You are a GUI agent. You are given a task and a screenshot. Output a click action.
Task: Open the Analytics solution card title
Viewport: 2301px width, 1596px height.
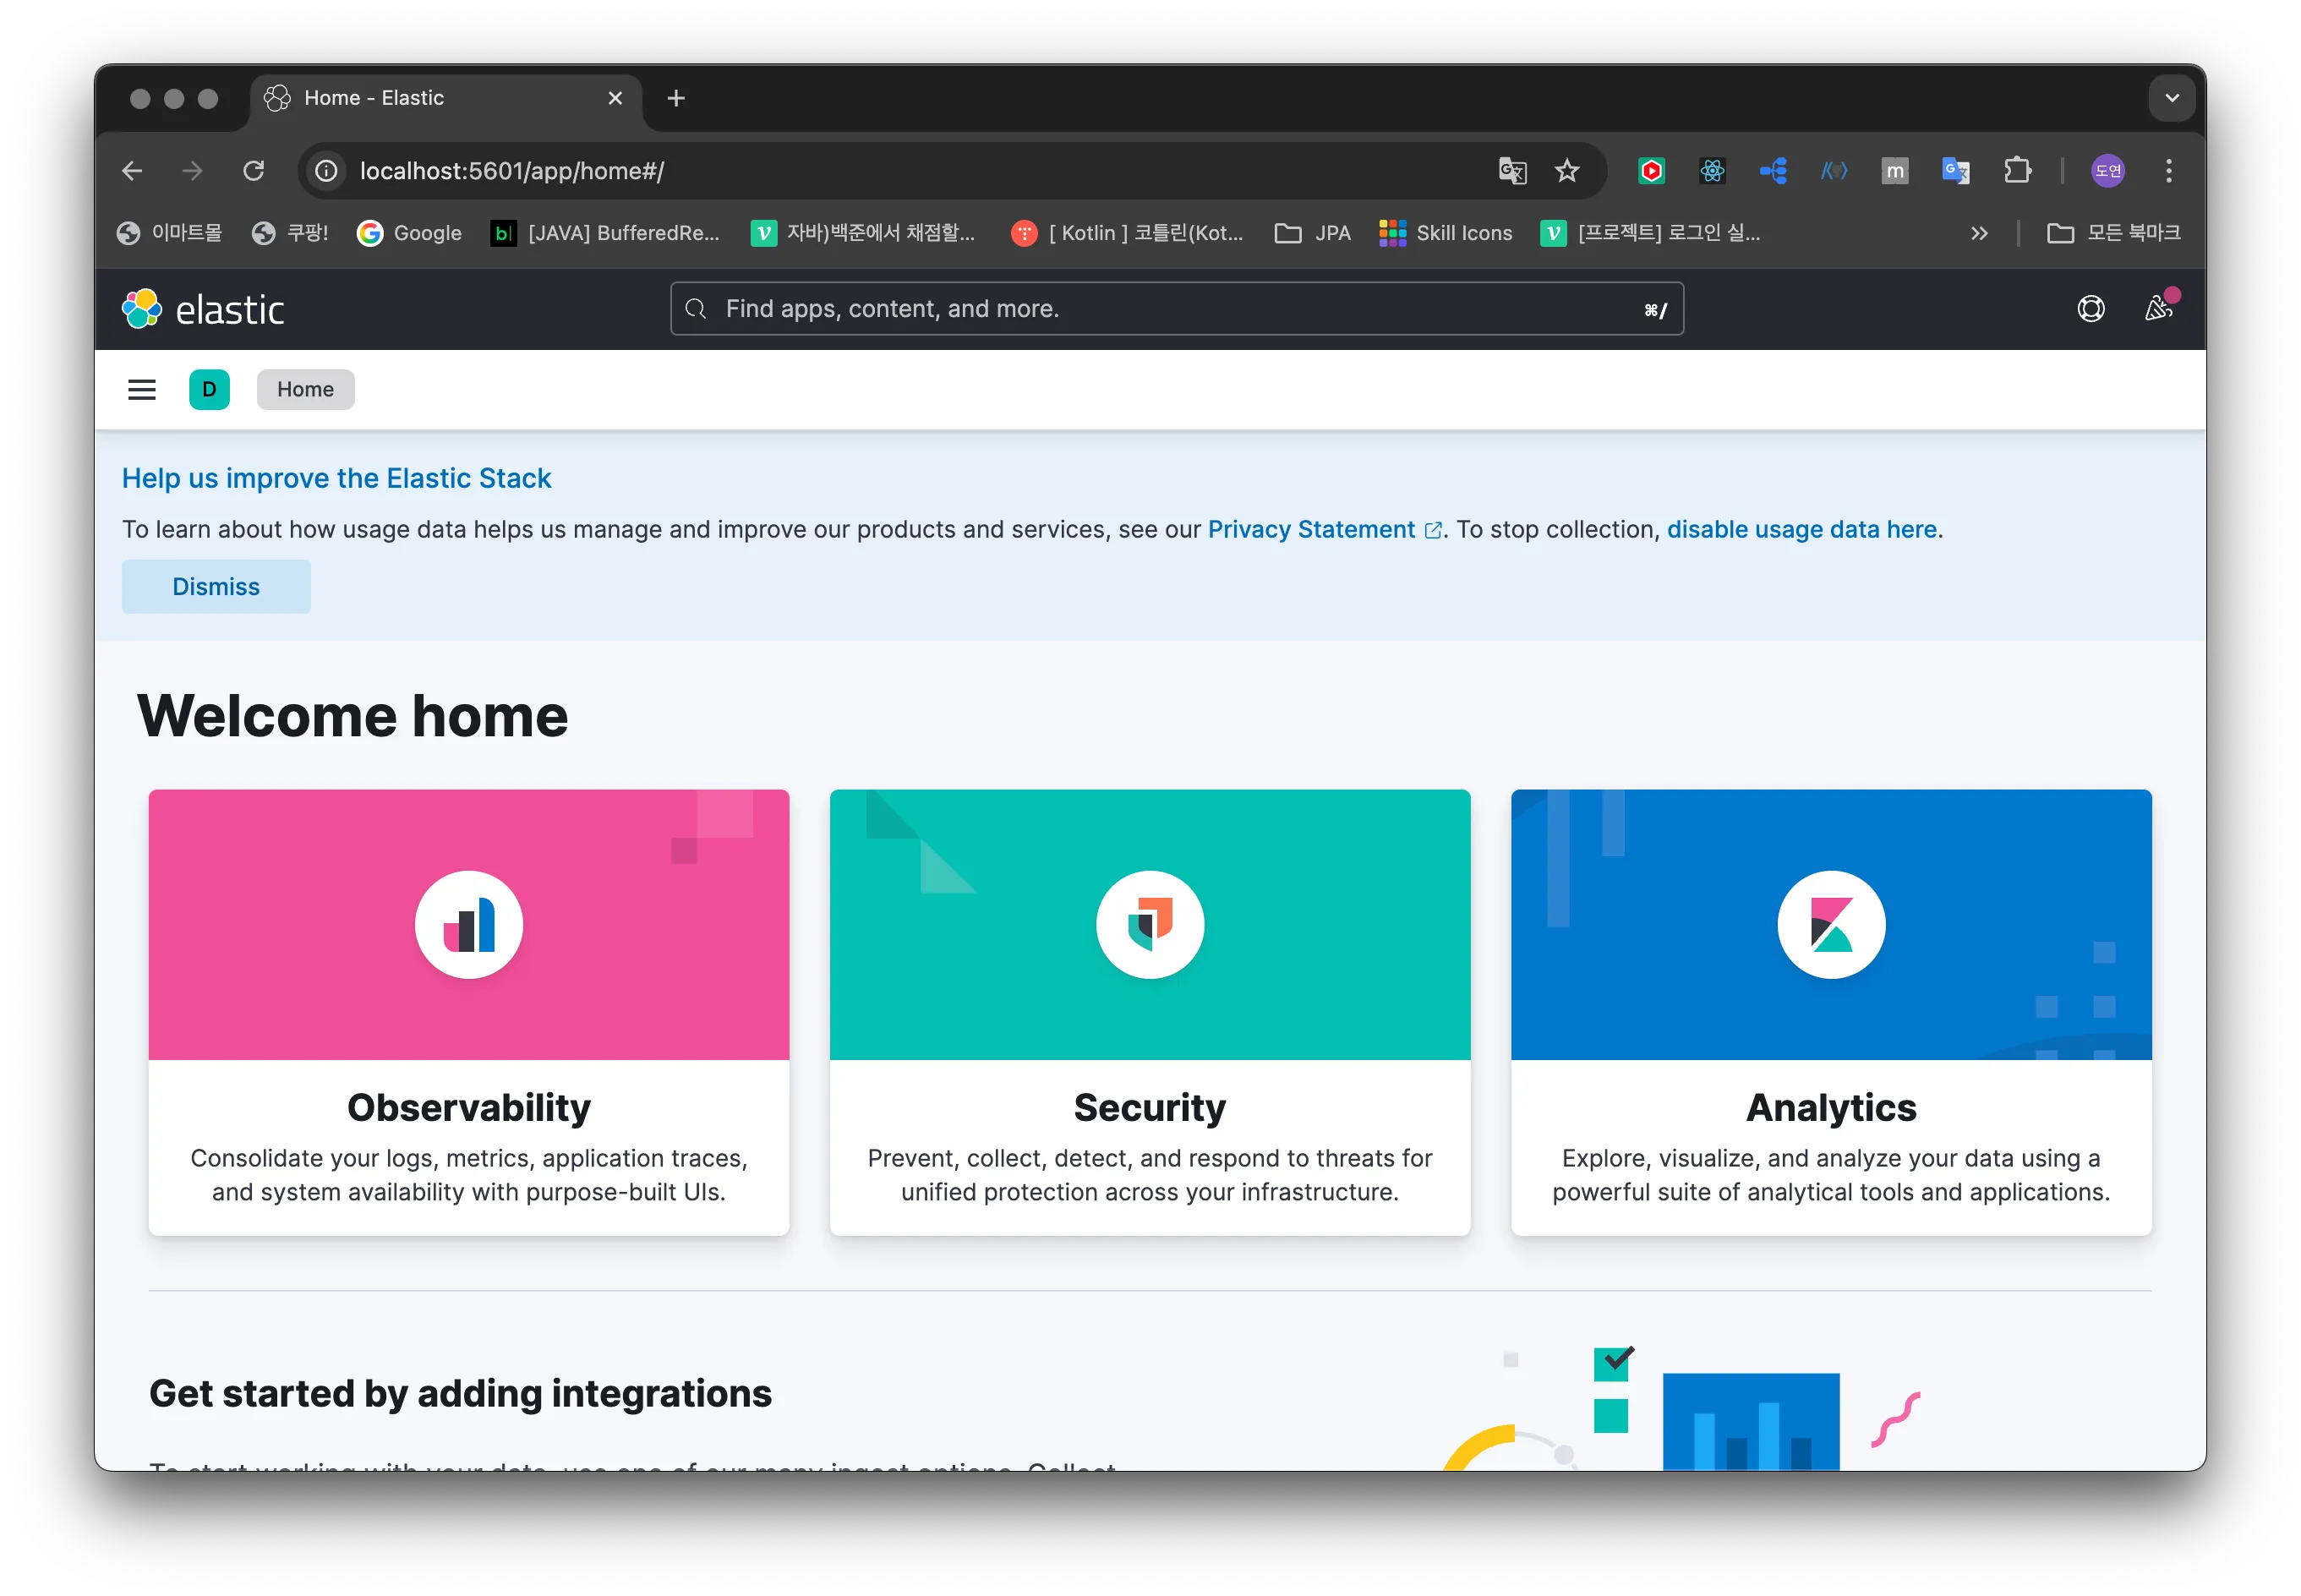click(x=1831, y=1108)
